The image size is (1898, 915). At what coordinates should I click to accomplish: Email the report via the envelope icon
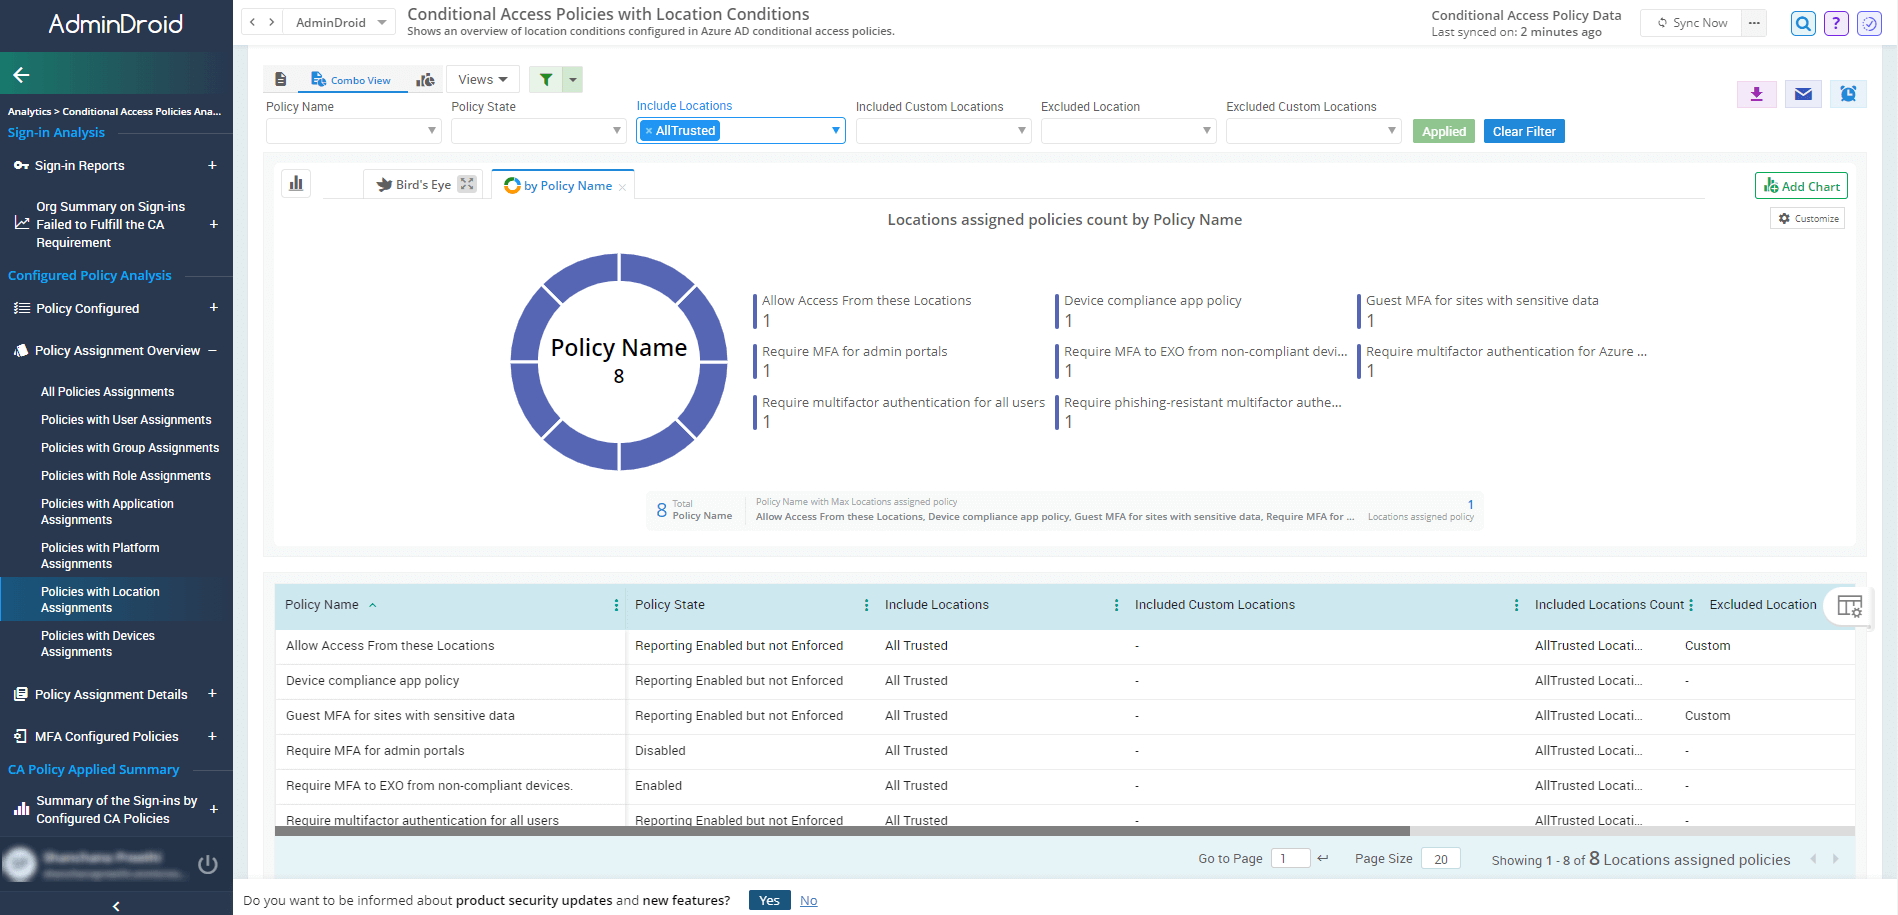point(1803,94)
